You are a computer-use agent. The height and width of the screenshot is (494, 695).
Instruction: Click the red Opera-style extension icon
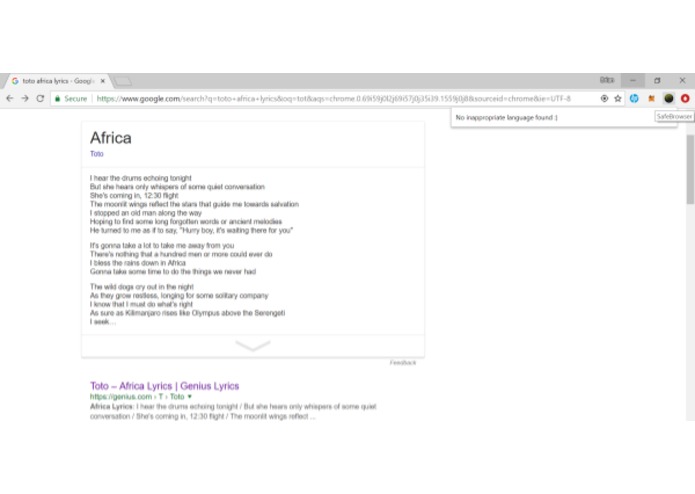[x=685, y=98]
